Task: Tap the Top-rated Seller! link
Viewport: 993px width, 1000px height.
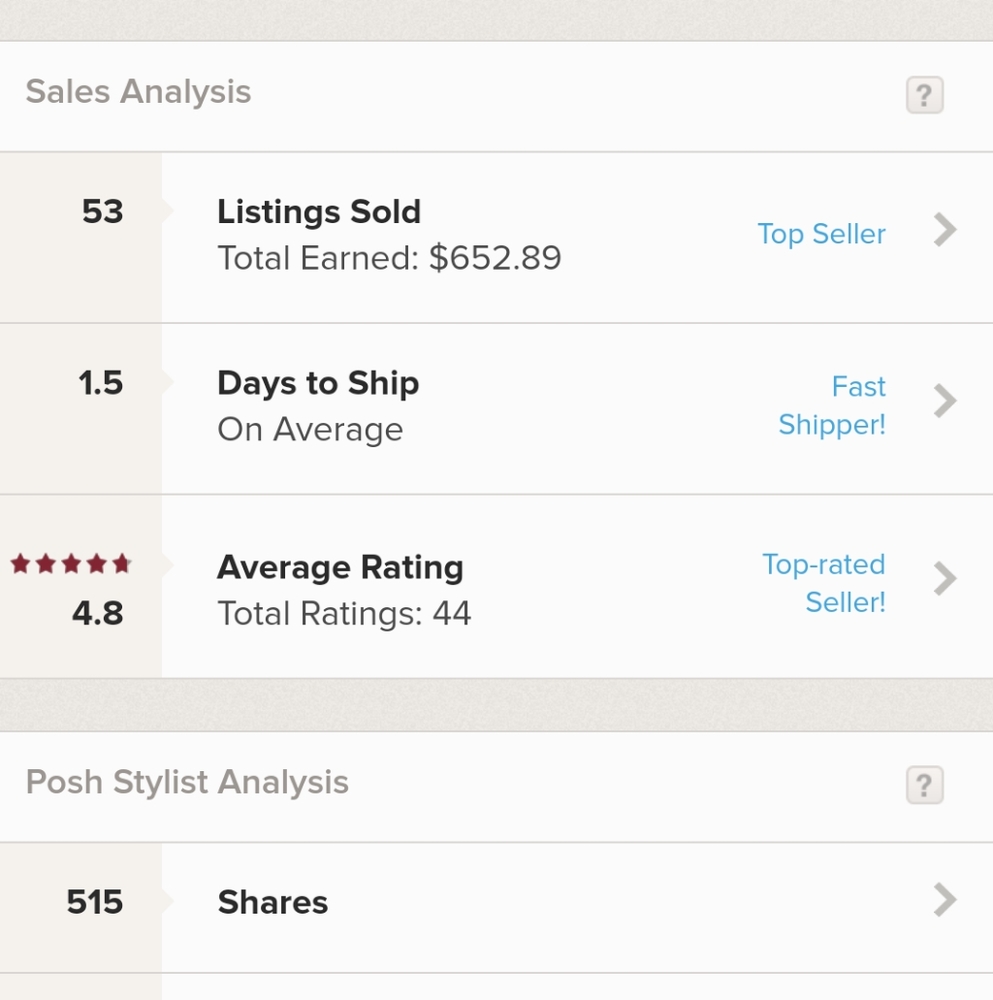Action: (824, 583)
